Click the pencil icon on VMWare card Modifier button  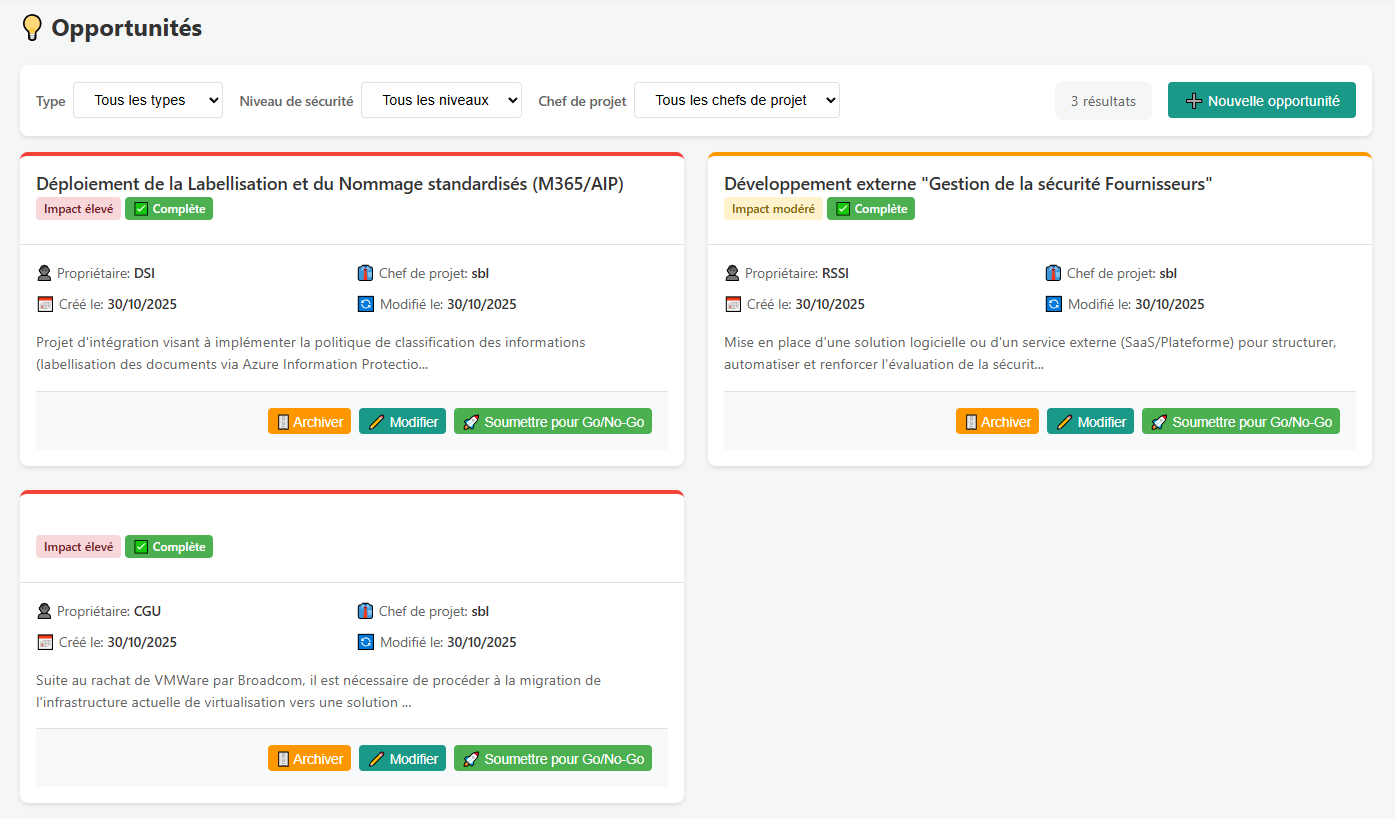point(376,758)
